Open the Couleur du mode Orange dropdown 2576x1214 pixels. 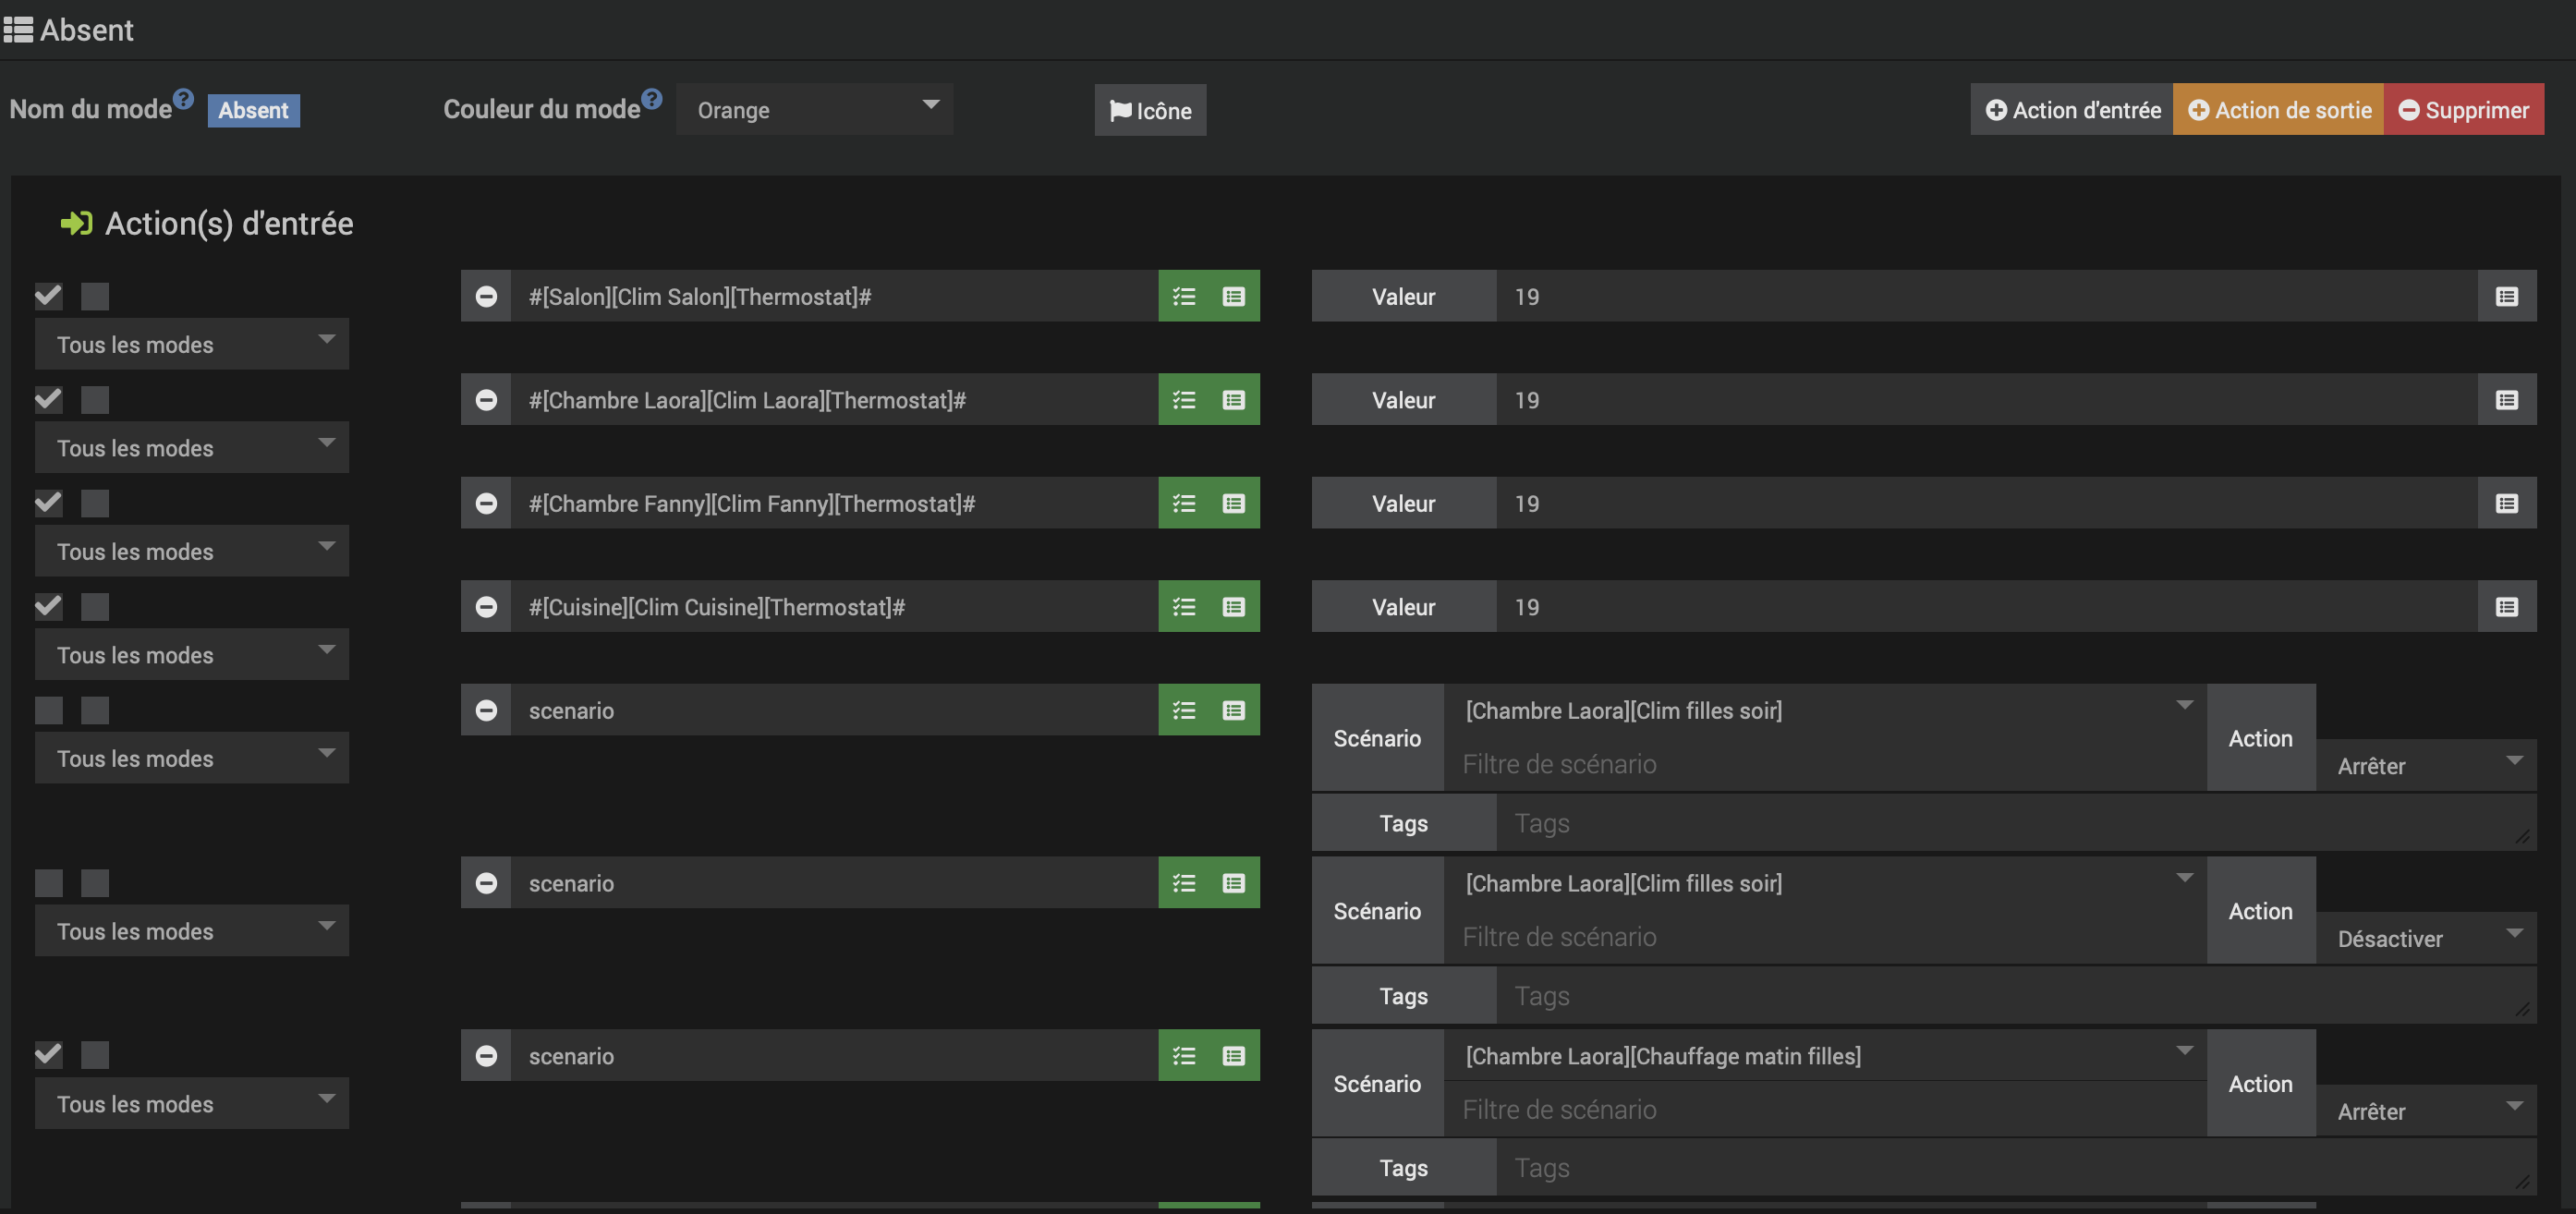[x=814, y=109]
